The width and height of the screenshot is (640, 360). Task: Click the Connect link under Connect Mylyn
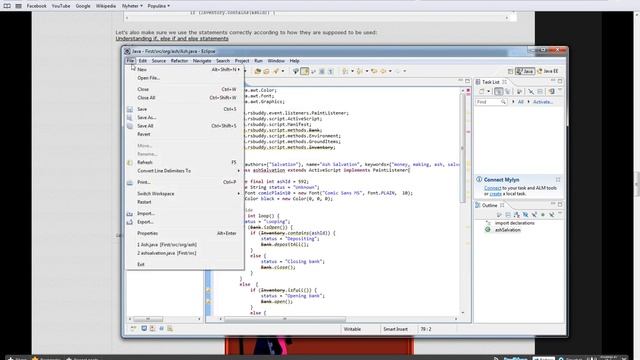[x=492, y=188]
